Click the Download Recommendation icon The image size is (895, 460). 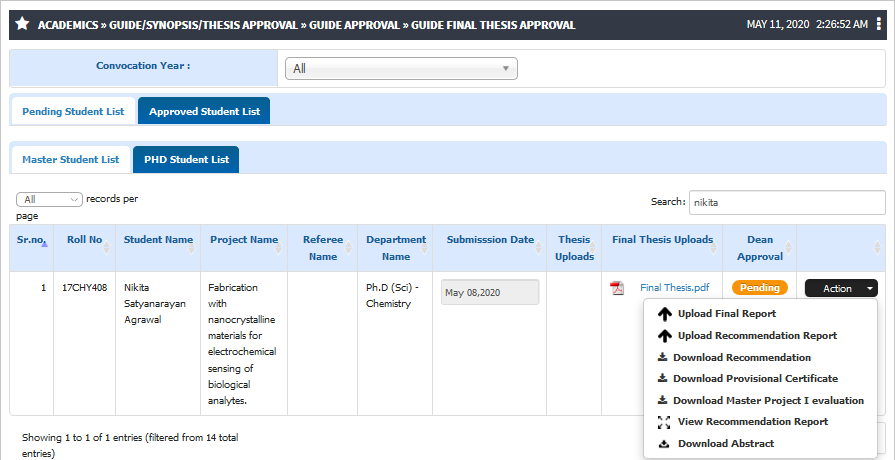coord(662,357)
